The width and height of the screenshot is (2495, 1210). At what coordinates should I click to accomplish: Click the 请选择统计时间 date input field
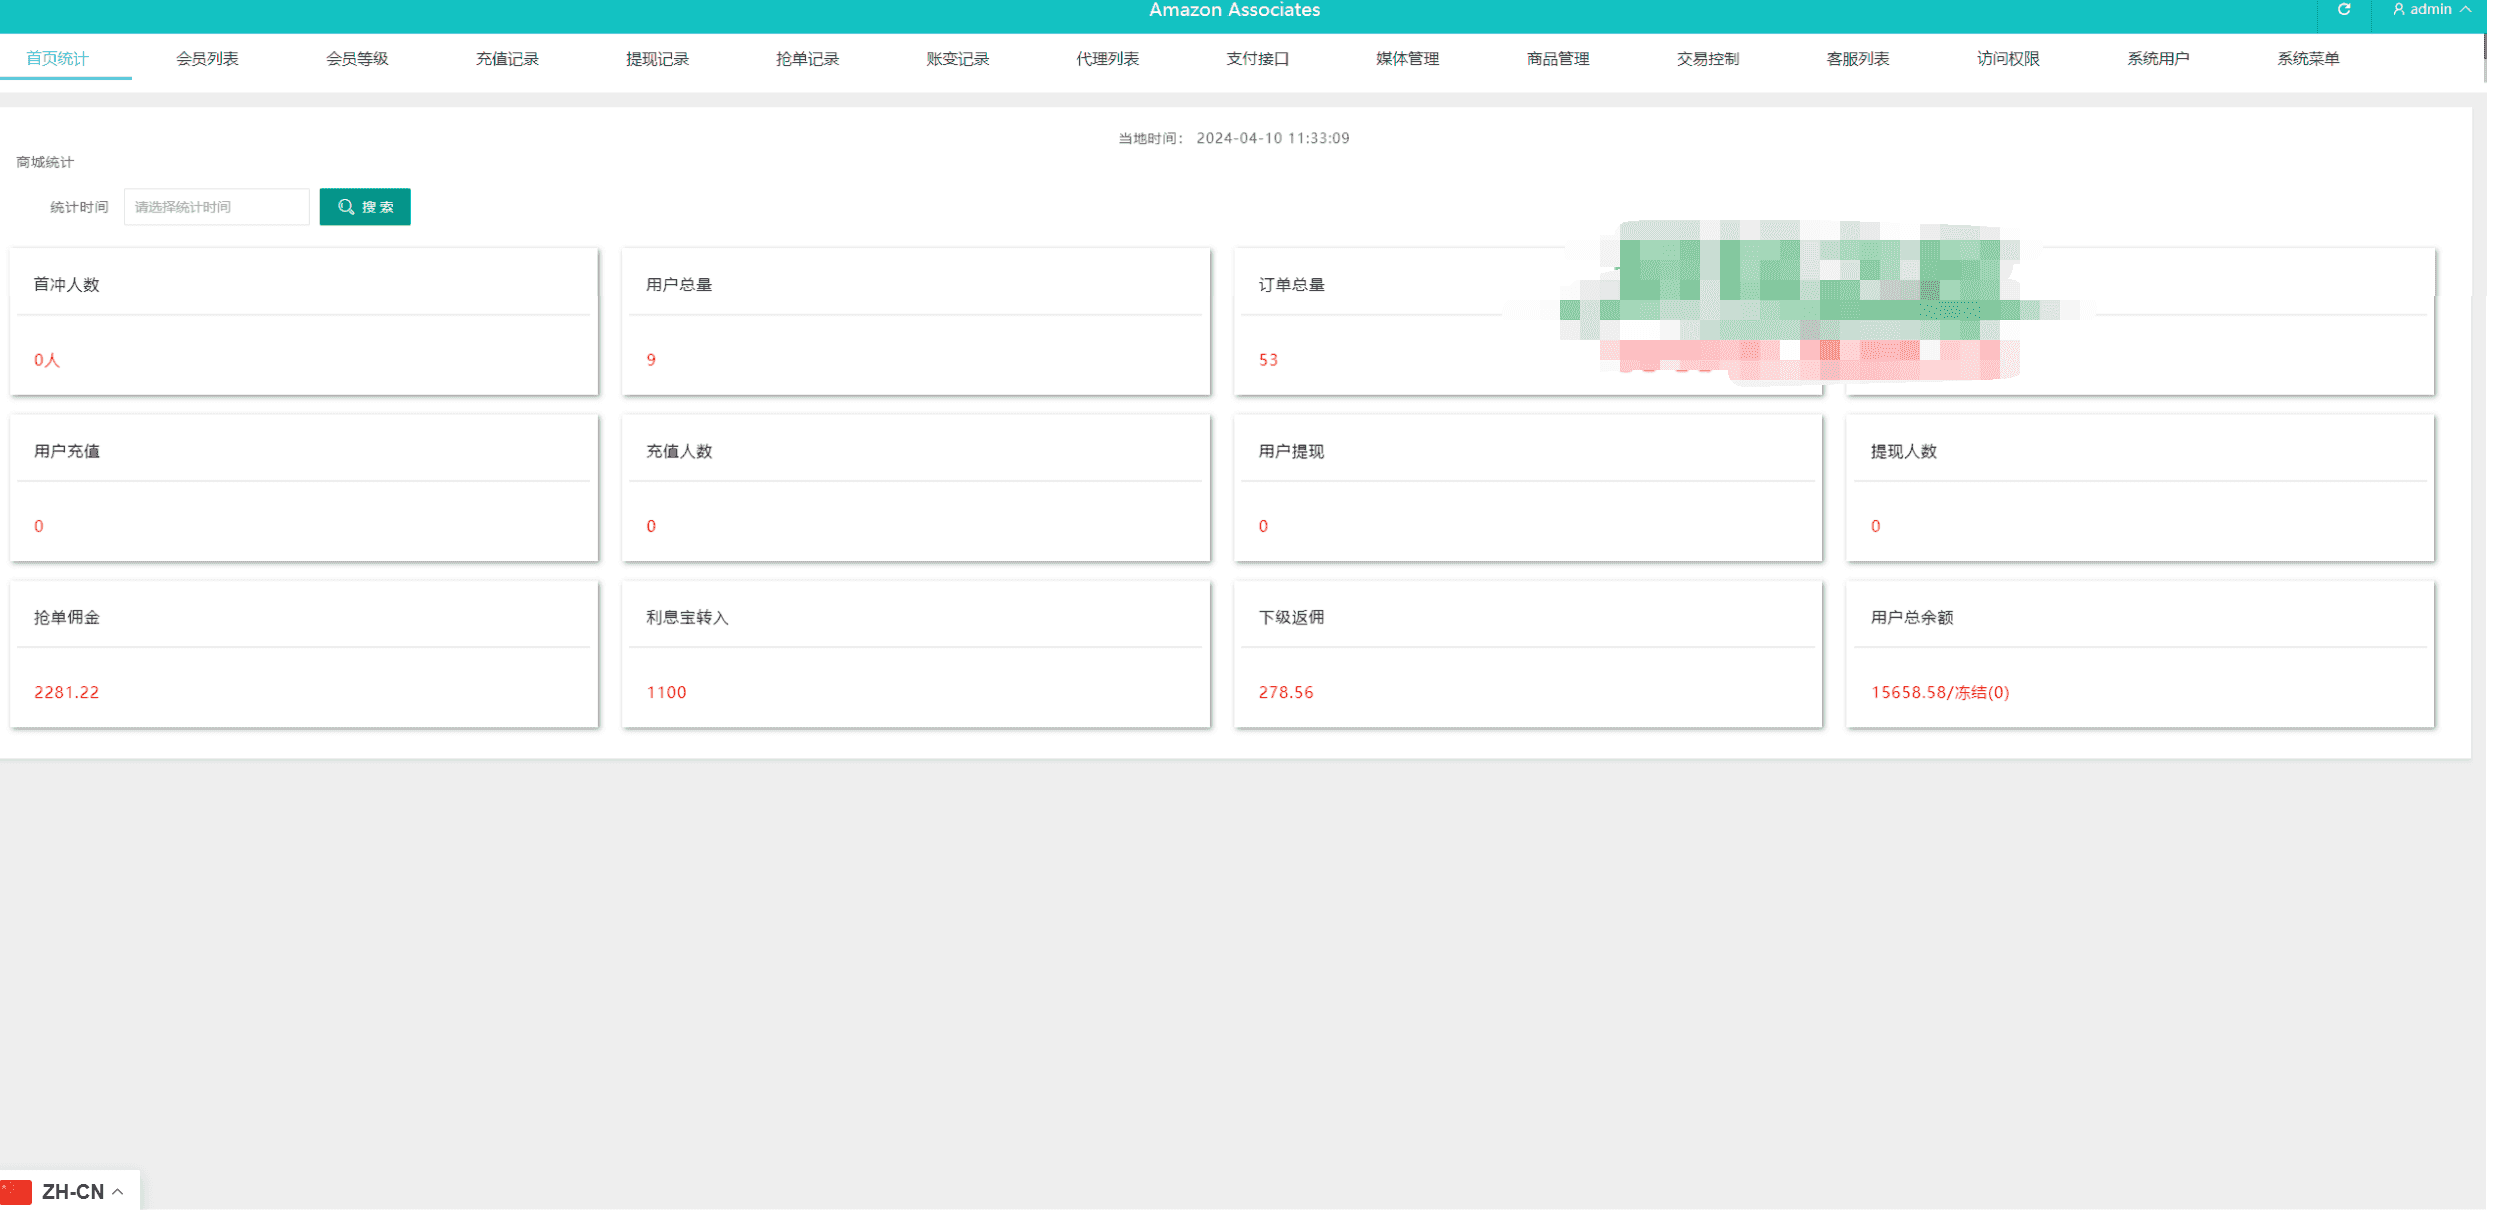[216, 207]
